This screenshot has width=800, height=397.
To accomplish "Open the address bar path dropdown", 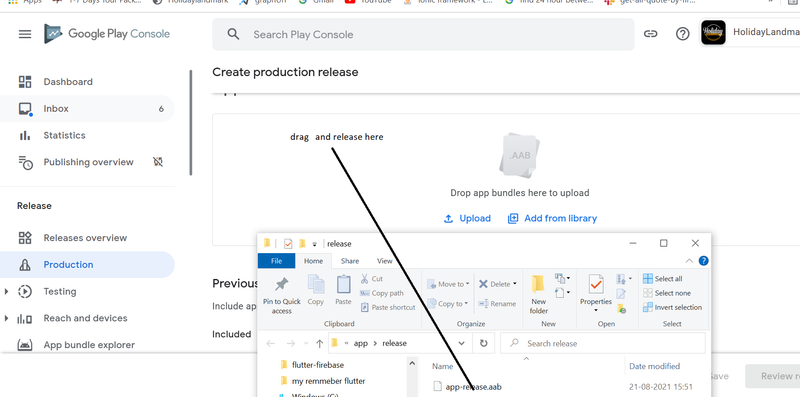I will coord(461,343).
